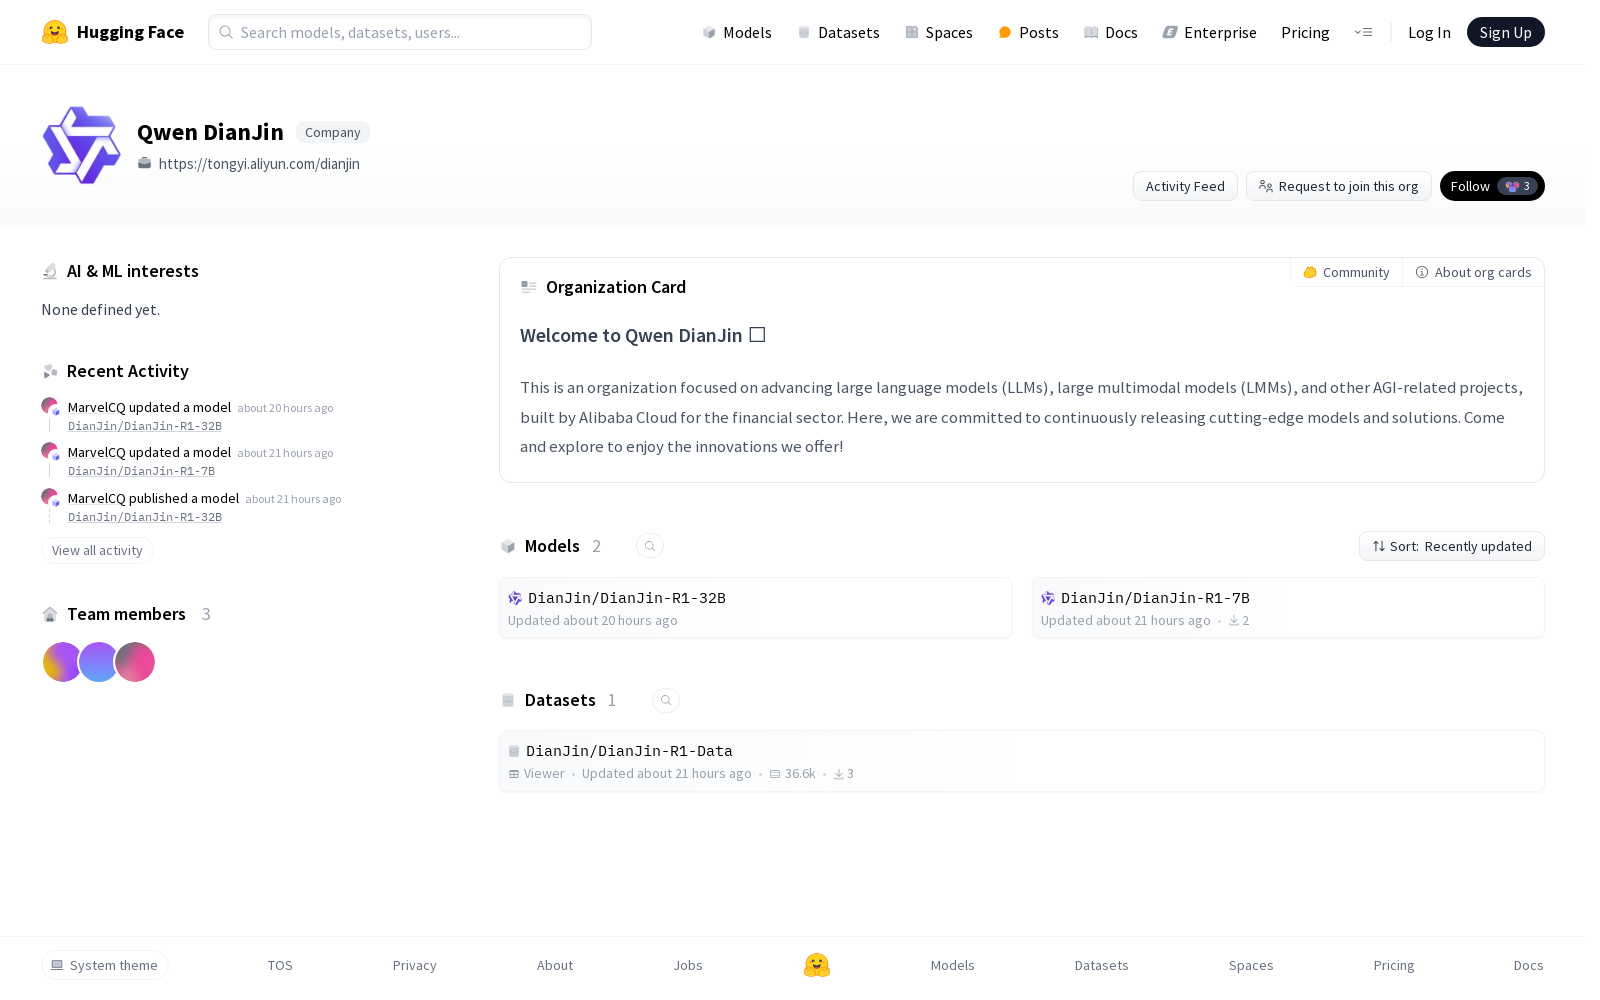Open third team member avatar

tap(135, 662)
